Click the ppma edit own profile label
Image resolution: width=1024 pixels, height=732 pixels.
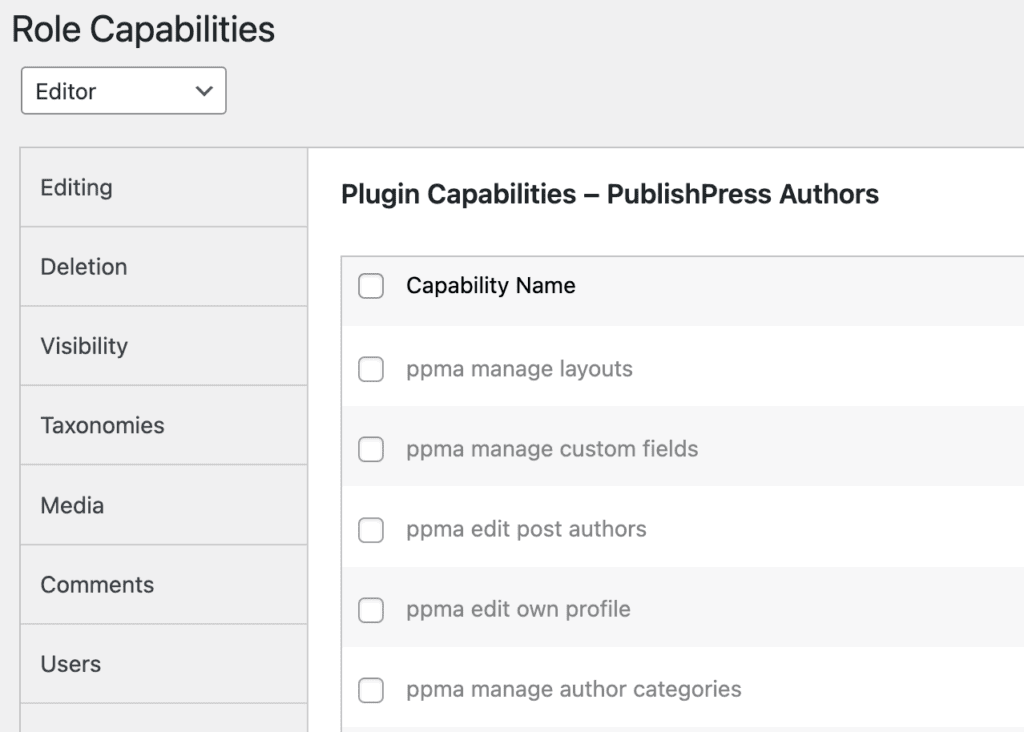(x=519, y=610)
